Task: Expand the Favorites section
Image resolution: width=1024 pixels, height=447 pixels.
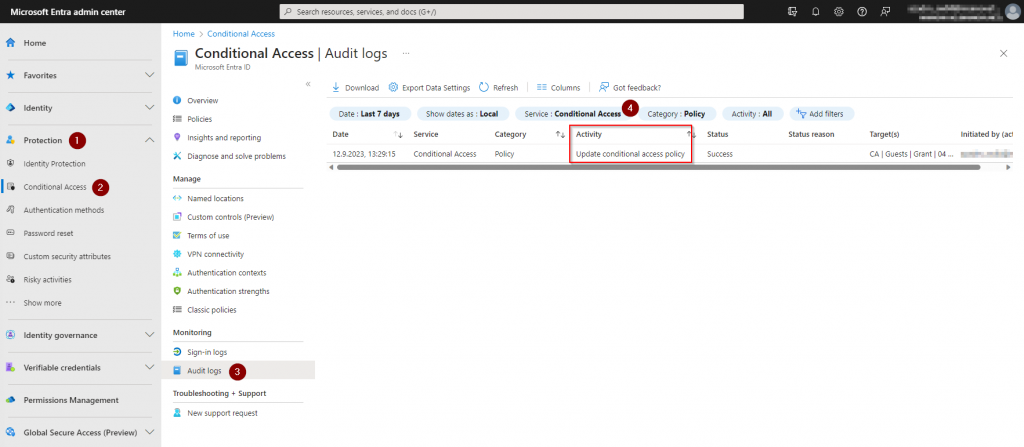Action: (149, 75)
